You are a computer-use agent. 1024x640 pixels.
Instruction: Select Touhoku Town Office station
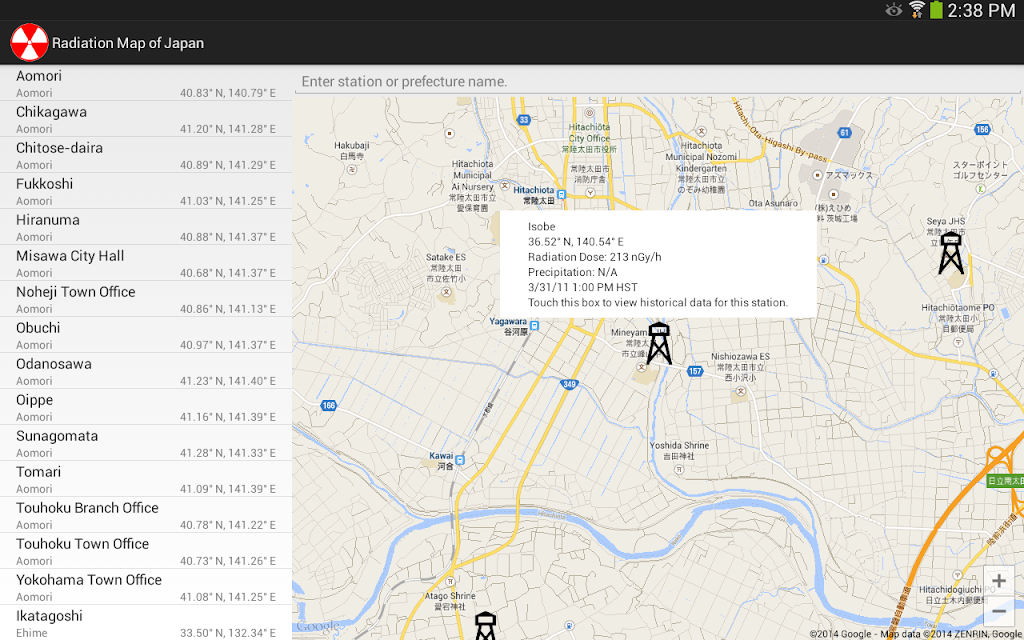coord(146,551)
